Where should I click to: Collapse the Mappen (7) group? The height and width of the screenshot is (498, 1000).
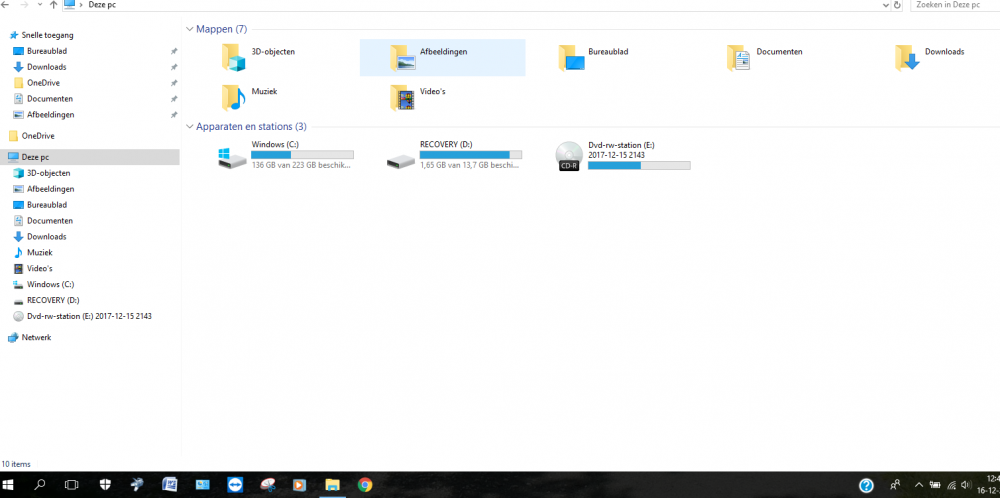pos(190,29)
